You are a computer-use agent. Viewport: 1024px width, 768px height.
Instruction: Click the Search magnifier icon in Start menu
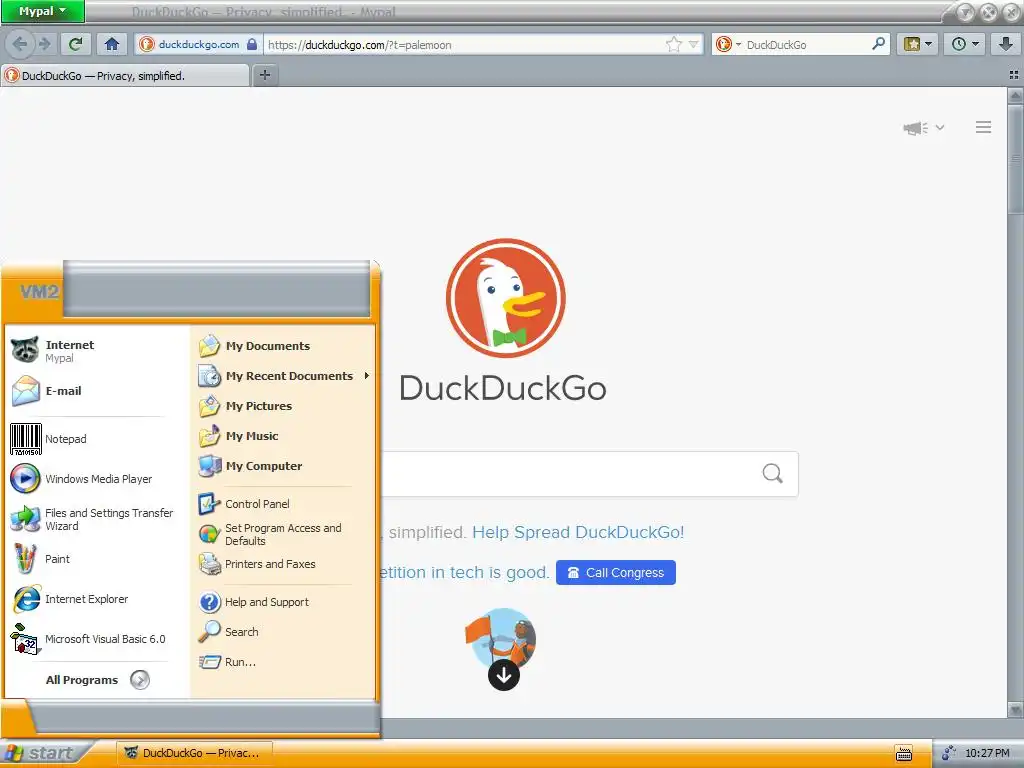tap(210, 632)
